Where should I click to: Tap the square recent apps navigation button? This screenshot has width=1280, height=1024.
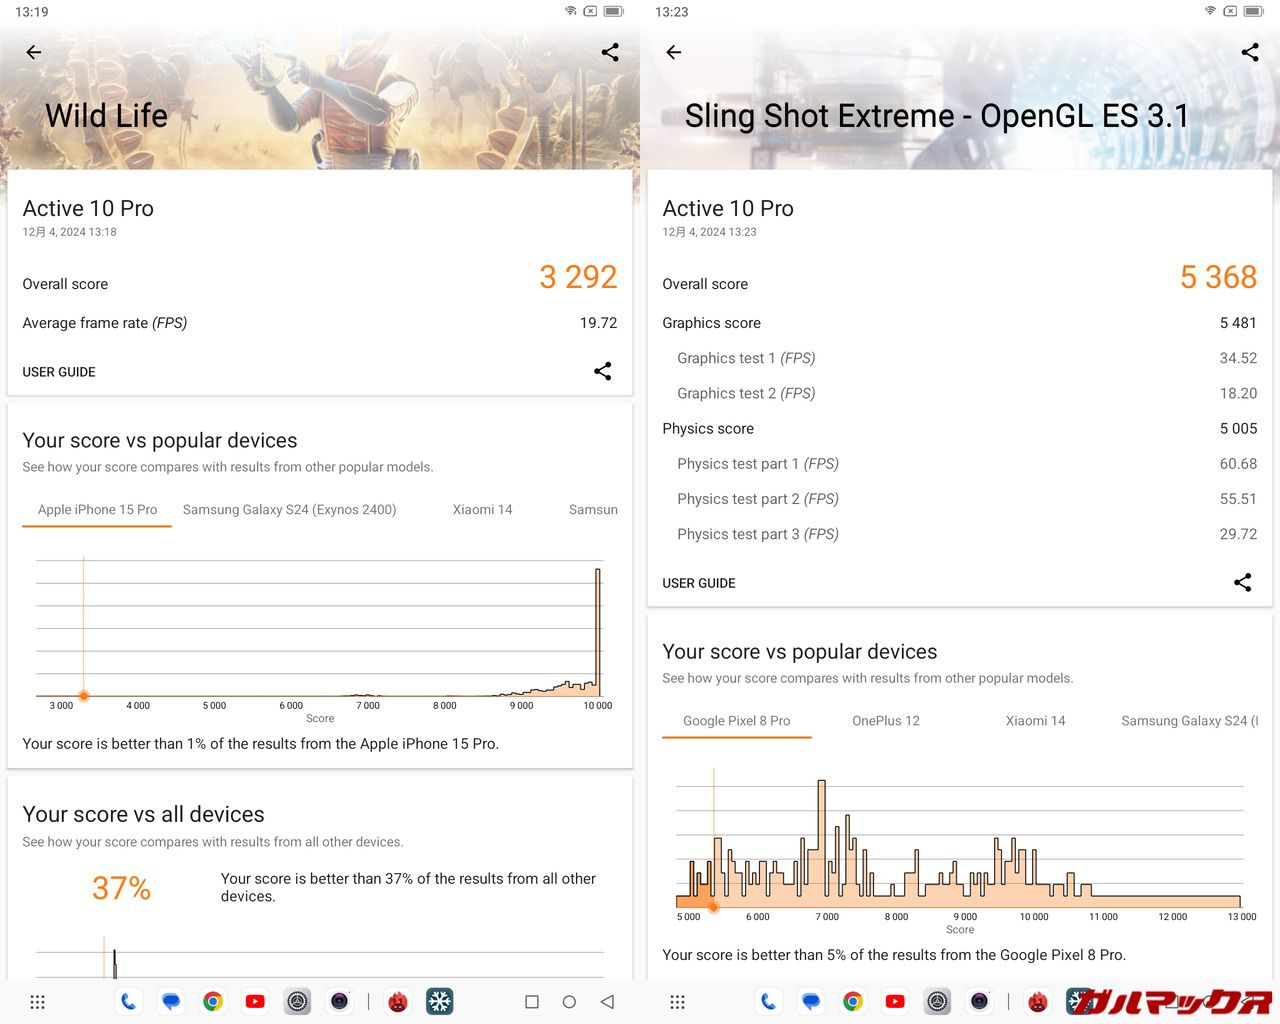[x=532, y=1001]
